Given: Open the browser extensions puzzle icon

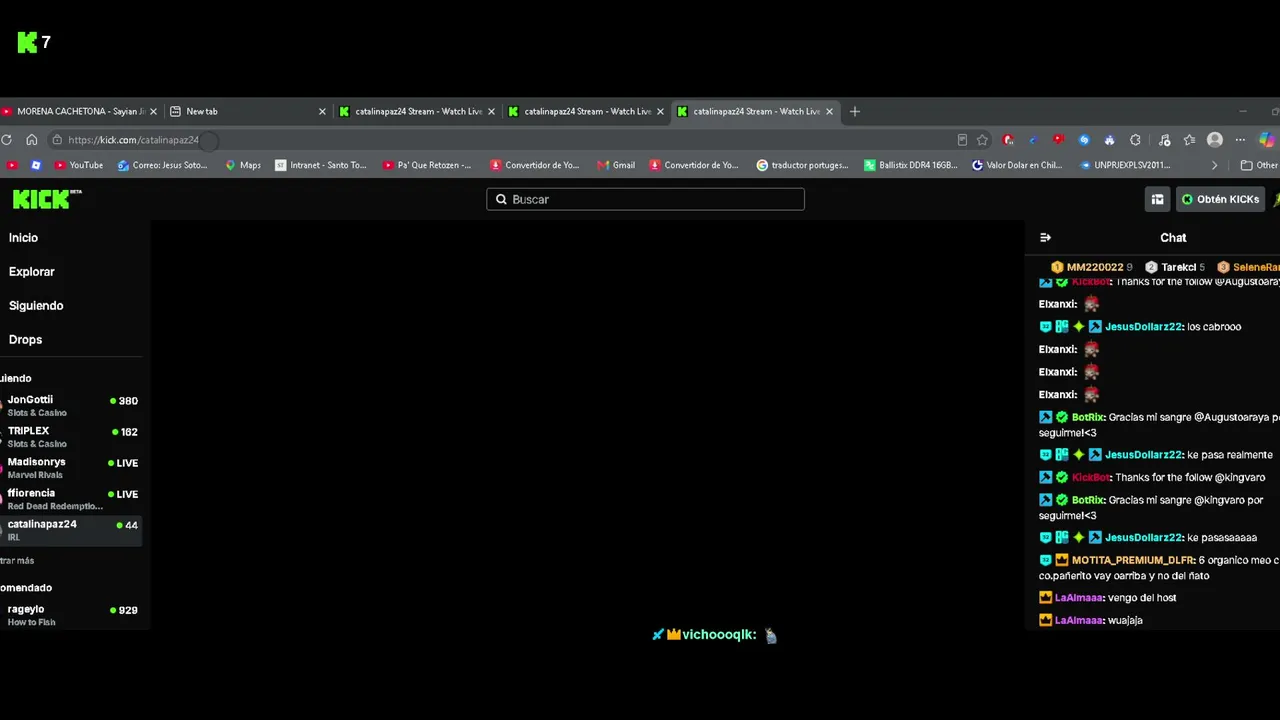Looking at the screenshot, I should 1135,140.
